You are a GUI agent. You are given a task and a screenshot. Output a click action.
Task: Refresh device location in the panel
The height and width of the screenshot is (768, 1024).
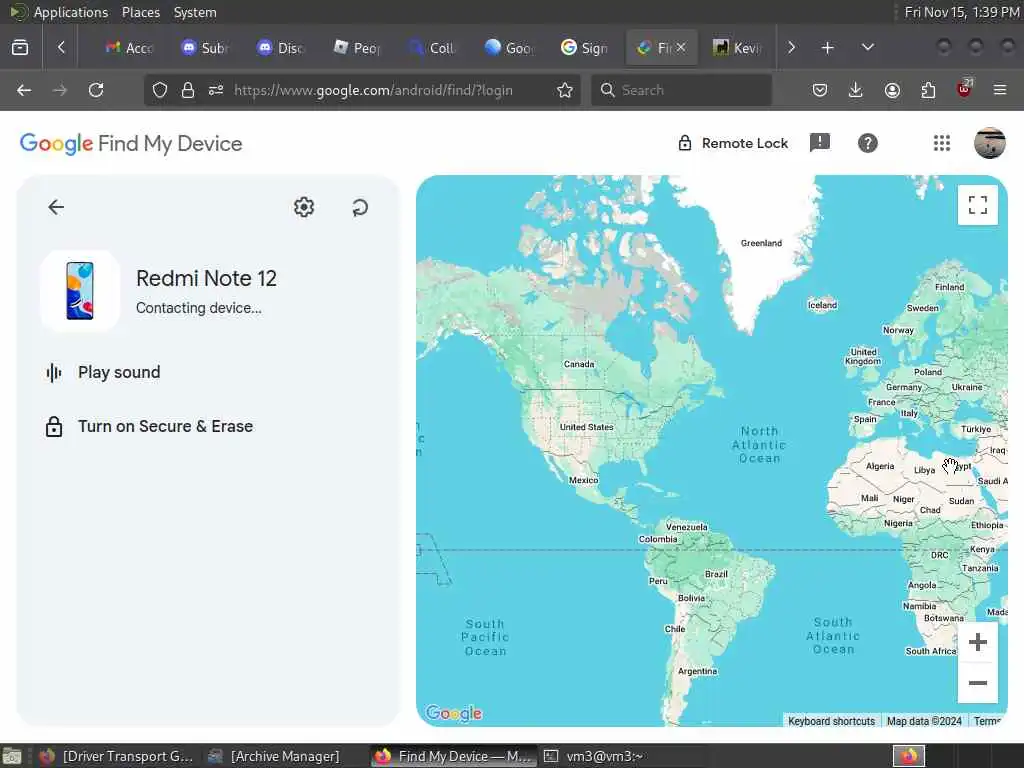tap(360, 208)
